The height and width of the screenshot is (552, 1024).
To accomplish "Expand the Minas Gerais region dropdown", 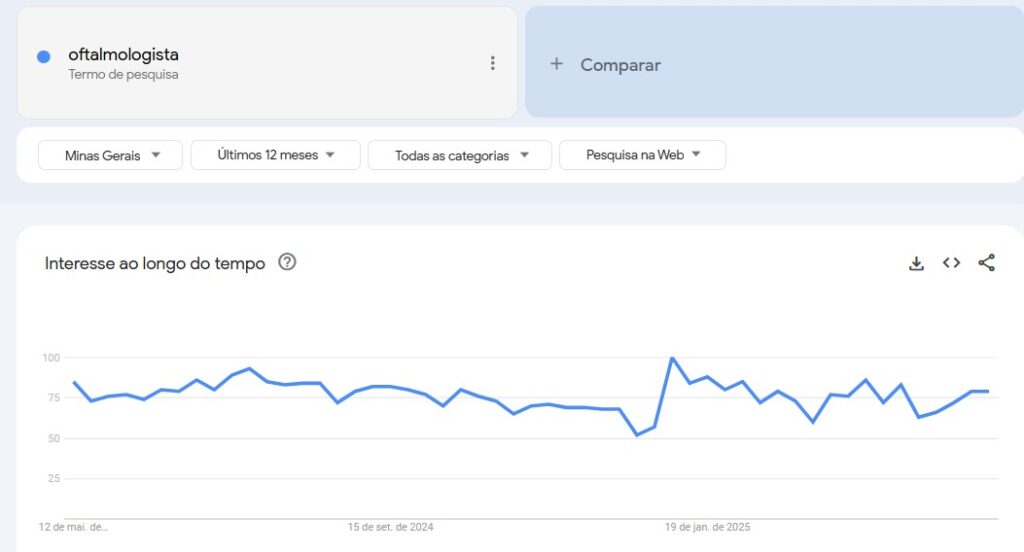I will click(x=110, y=155).
